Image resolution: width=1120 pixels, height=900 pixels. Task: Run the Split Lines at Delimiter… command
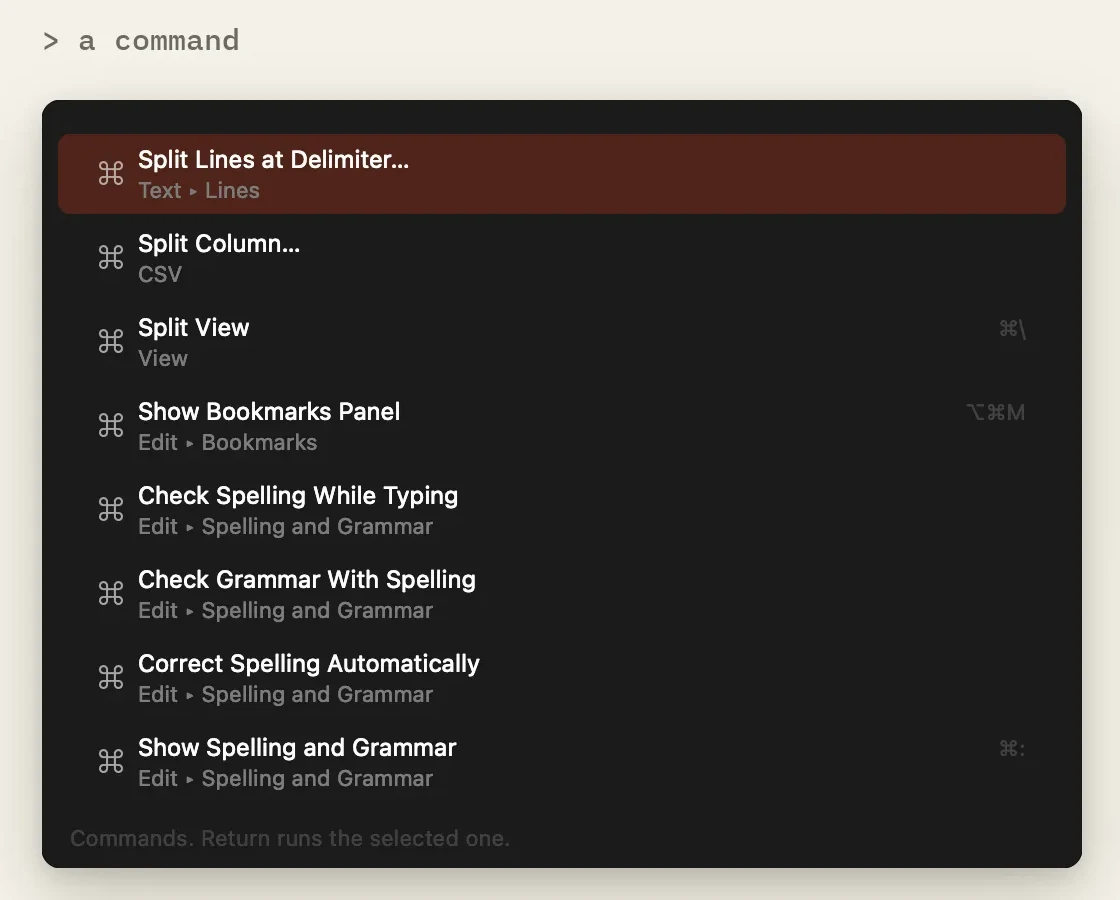click(561, 174)
